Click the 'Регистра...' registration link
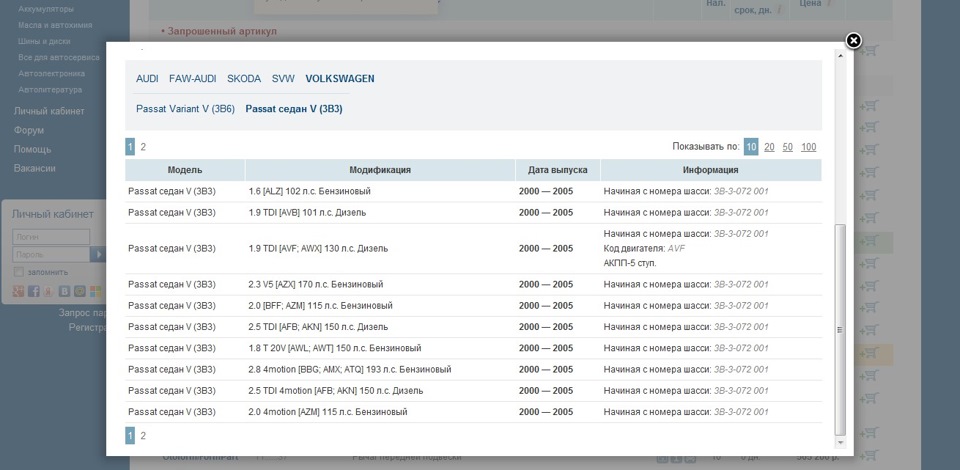 (x=87, y=327)
